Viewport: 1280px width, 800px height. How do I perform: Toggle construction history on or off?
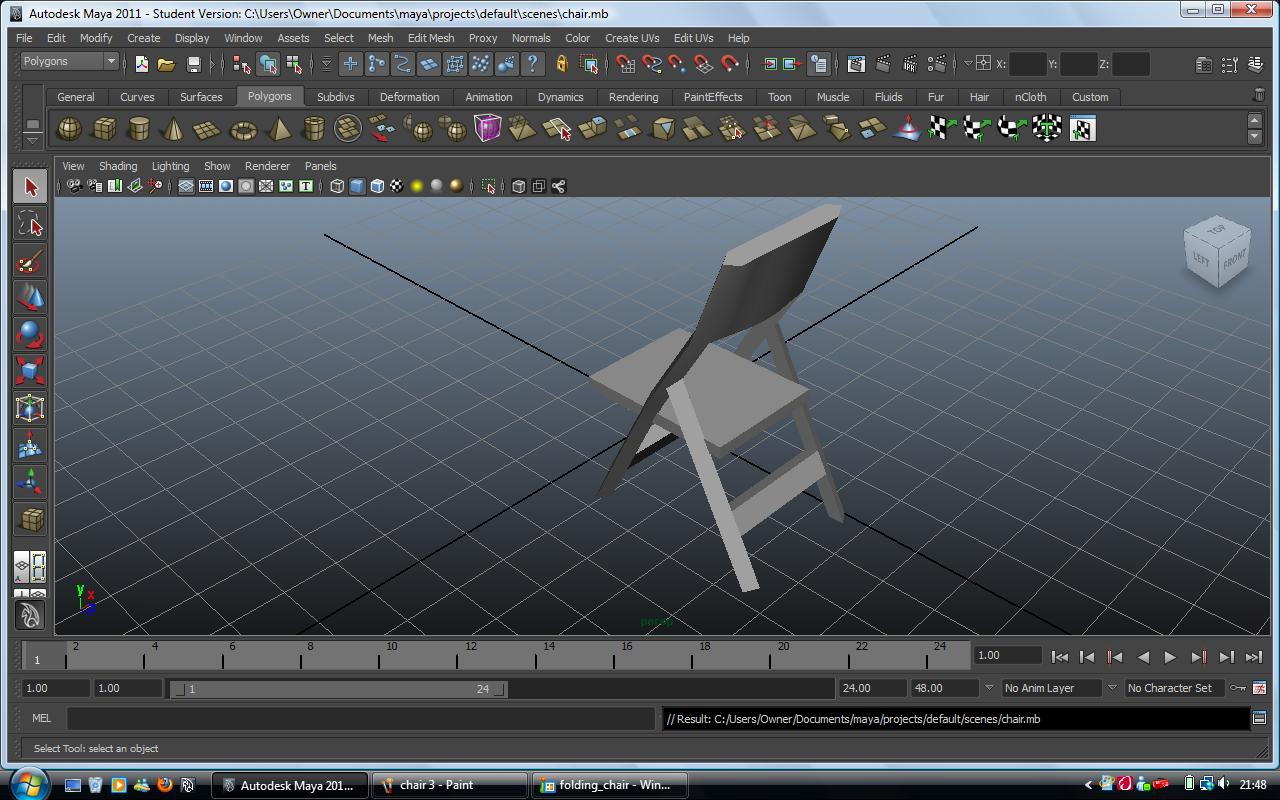click(818, 64)
